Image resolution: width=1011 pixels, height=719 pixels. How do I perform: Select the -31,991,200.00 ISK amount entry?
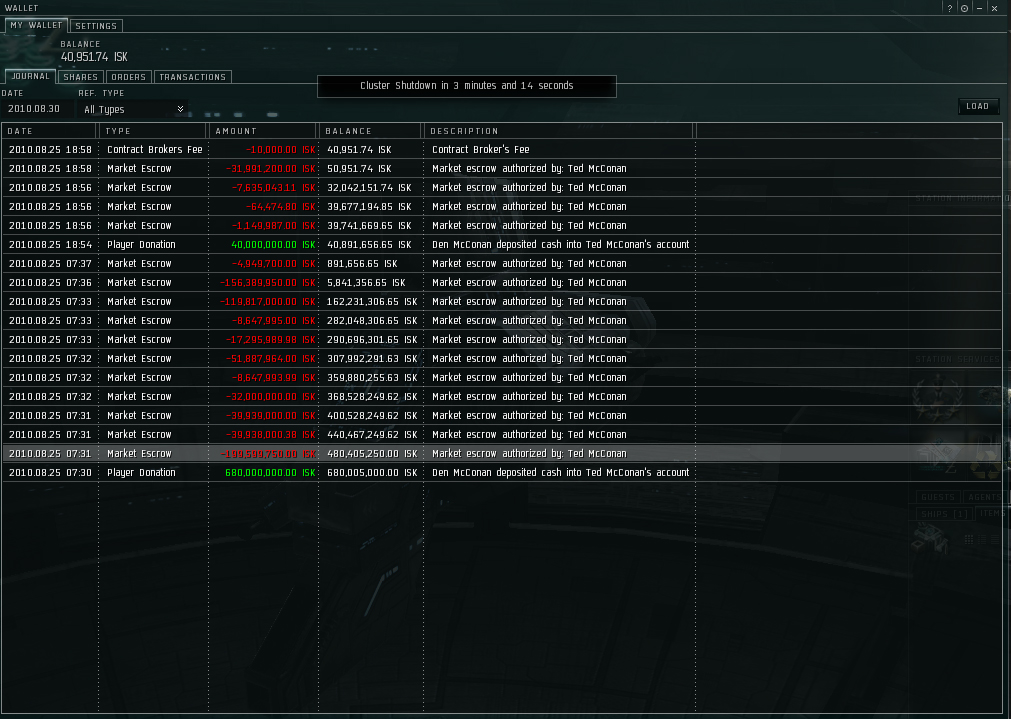click(271, 168)
